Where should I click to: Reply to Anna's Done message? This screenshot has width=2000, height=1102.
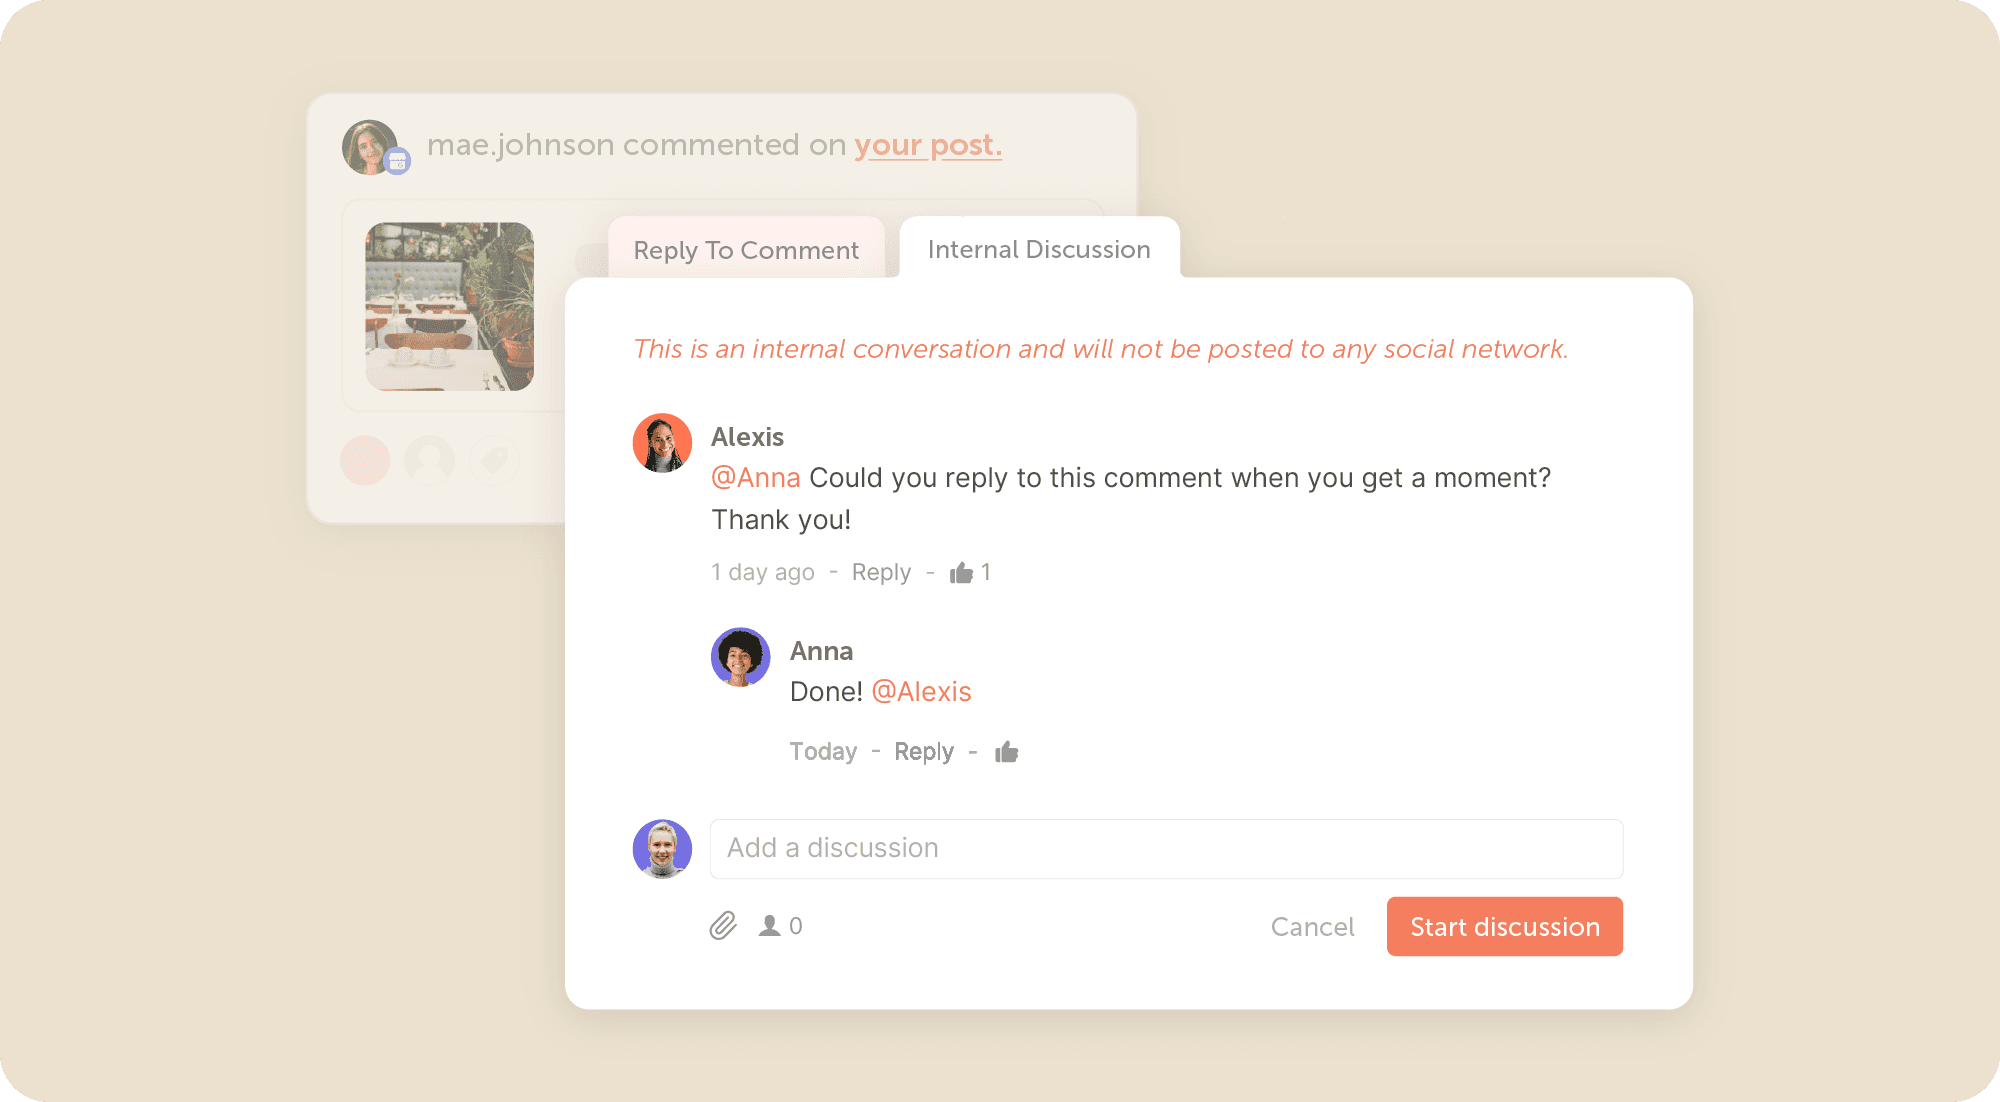(x=924, y=751)
